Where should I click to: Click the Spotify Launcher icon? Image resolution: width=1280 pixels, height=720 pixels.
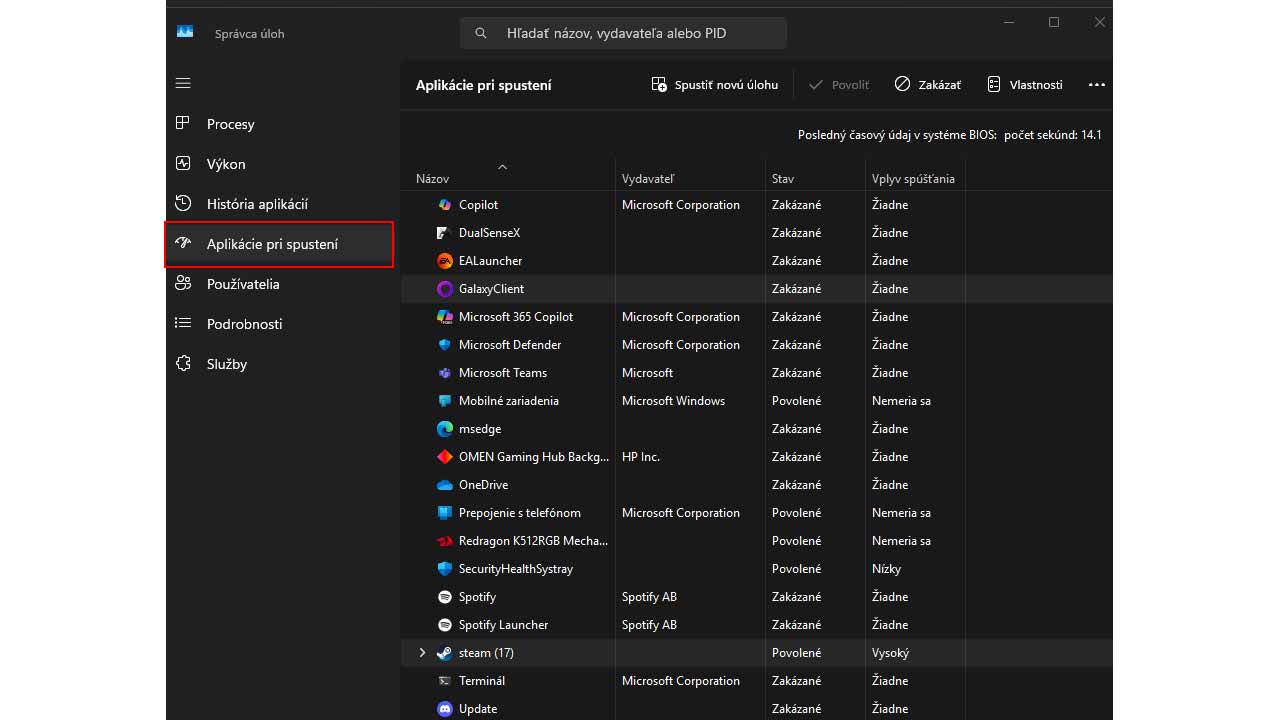pyautogui.click(x=445, y=625)
